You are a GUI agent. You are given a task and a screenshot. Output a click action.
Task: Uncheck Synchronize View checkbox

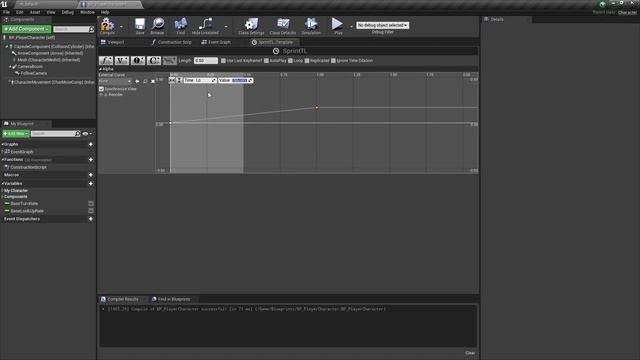(x=101, y=89)
